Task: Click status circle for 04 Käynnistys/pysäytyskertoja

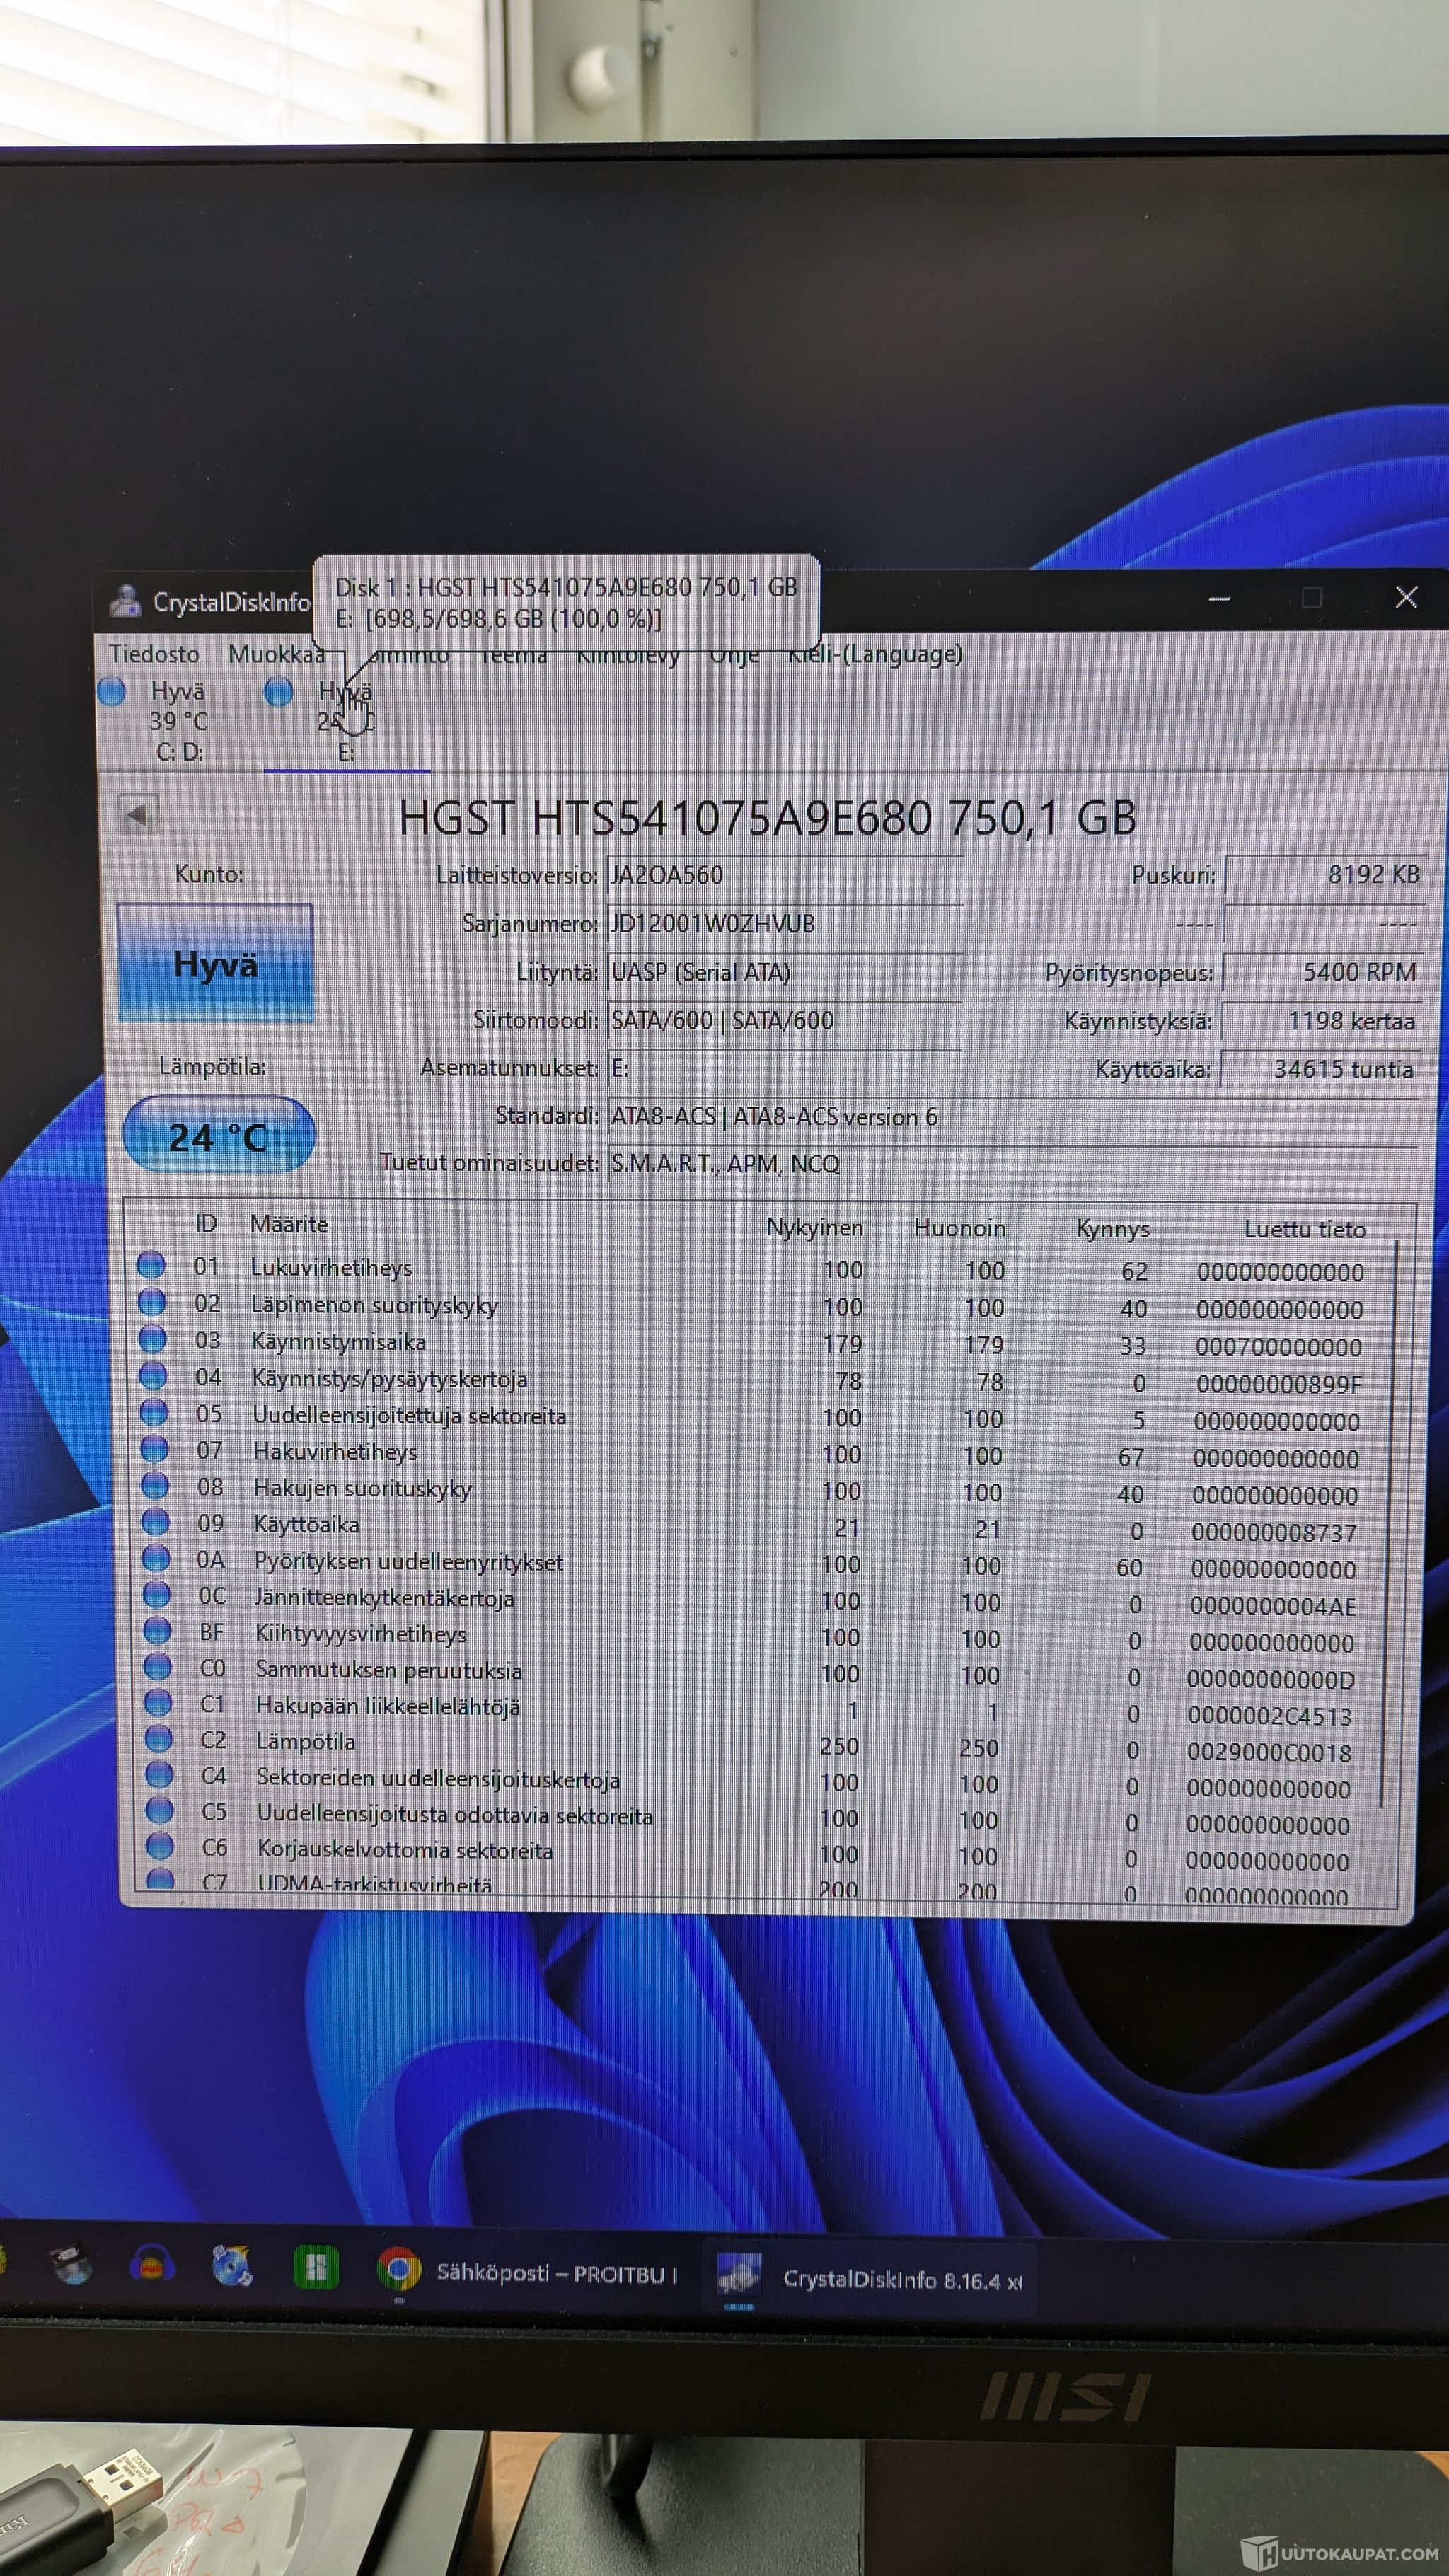Action: [x=153, y=1376]
